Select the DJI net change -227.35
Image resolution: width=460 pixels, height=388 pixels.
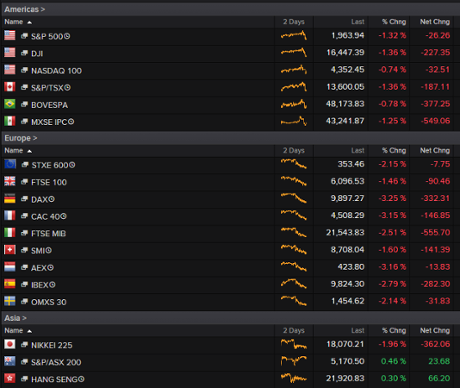435,52
